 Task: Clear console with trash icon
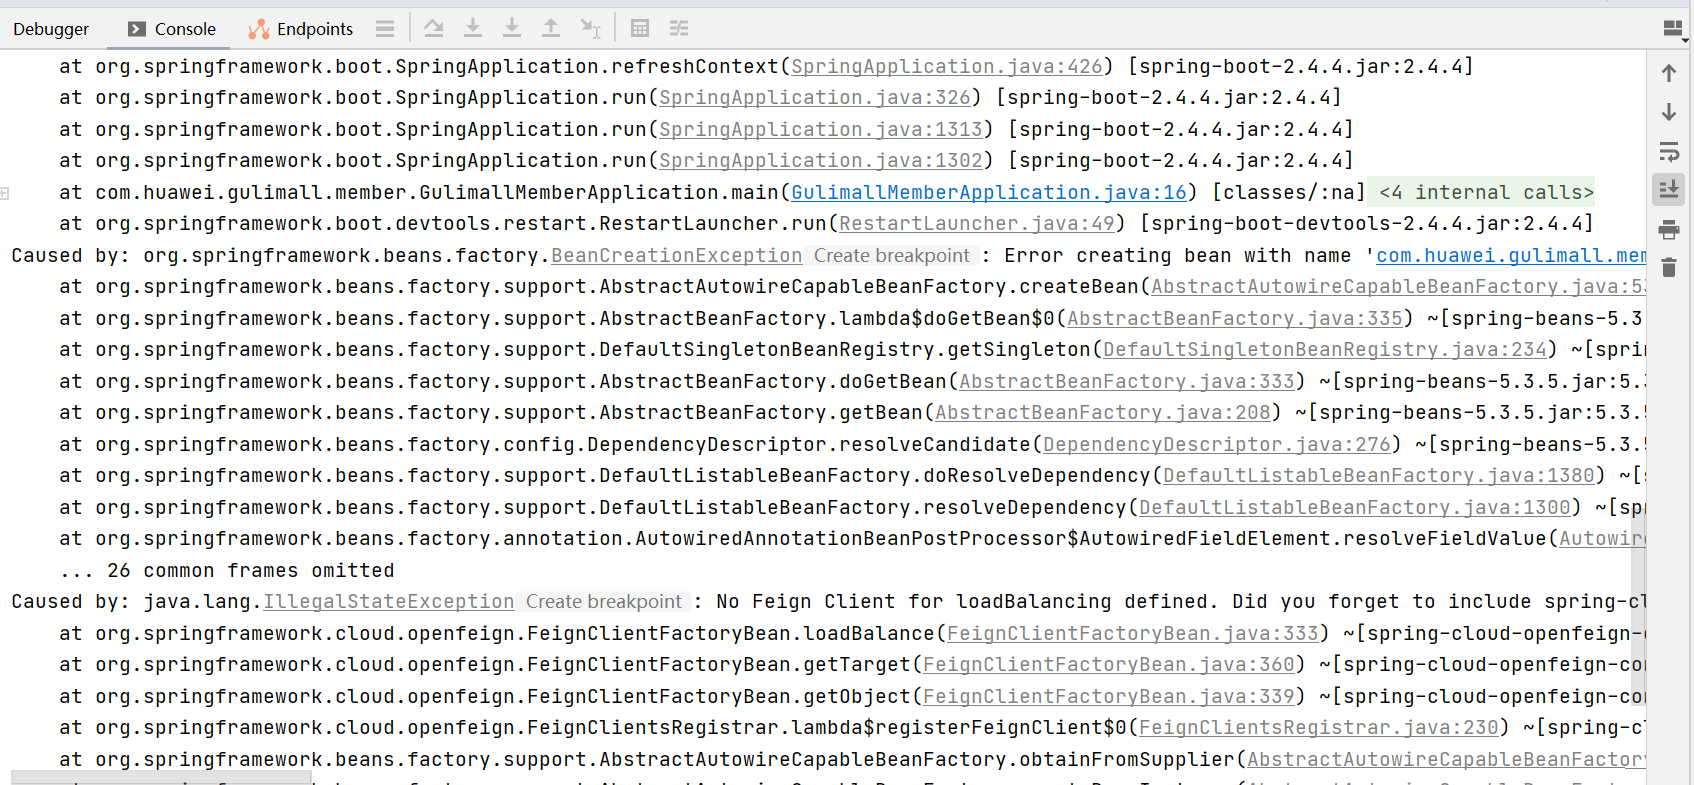tap(1669, 268)
